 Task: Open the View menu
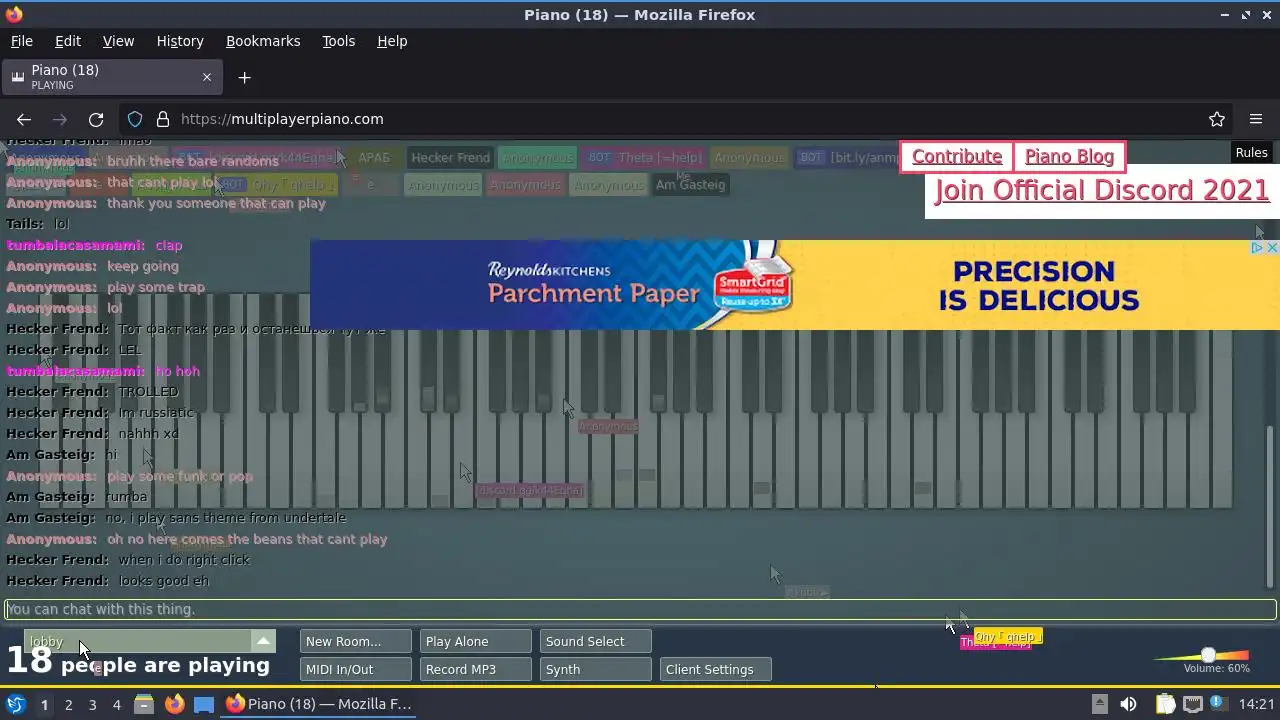[118, 41]
